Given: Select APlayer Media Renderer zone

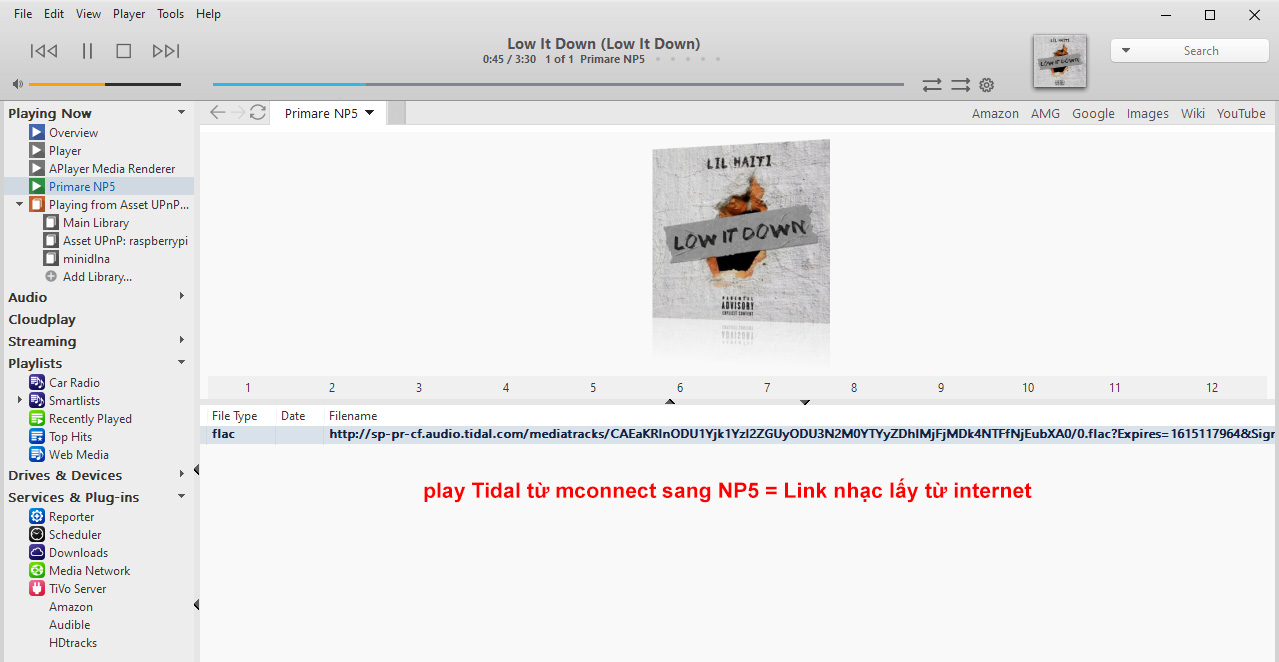Looking at the screenshot, I should pos(112,169).
